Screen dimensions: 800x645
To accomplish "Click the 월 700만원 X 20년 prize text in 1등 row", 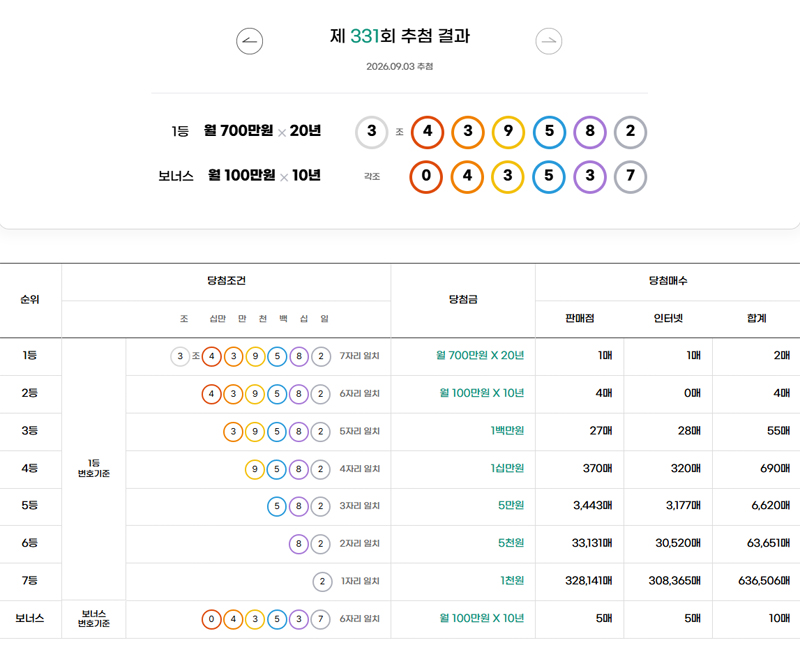I will (x=480, y=355).
